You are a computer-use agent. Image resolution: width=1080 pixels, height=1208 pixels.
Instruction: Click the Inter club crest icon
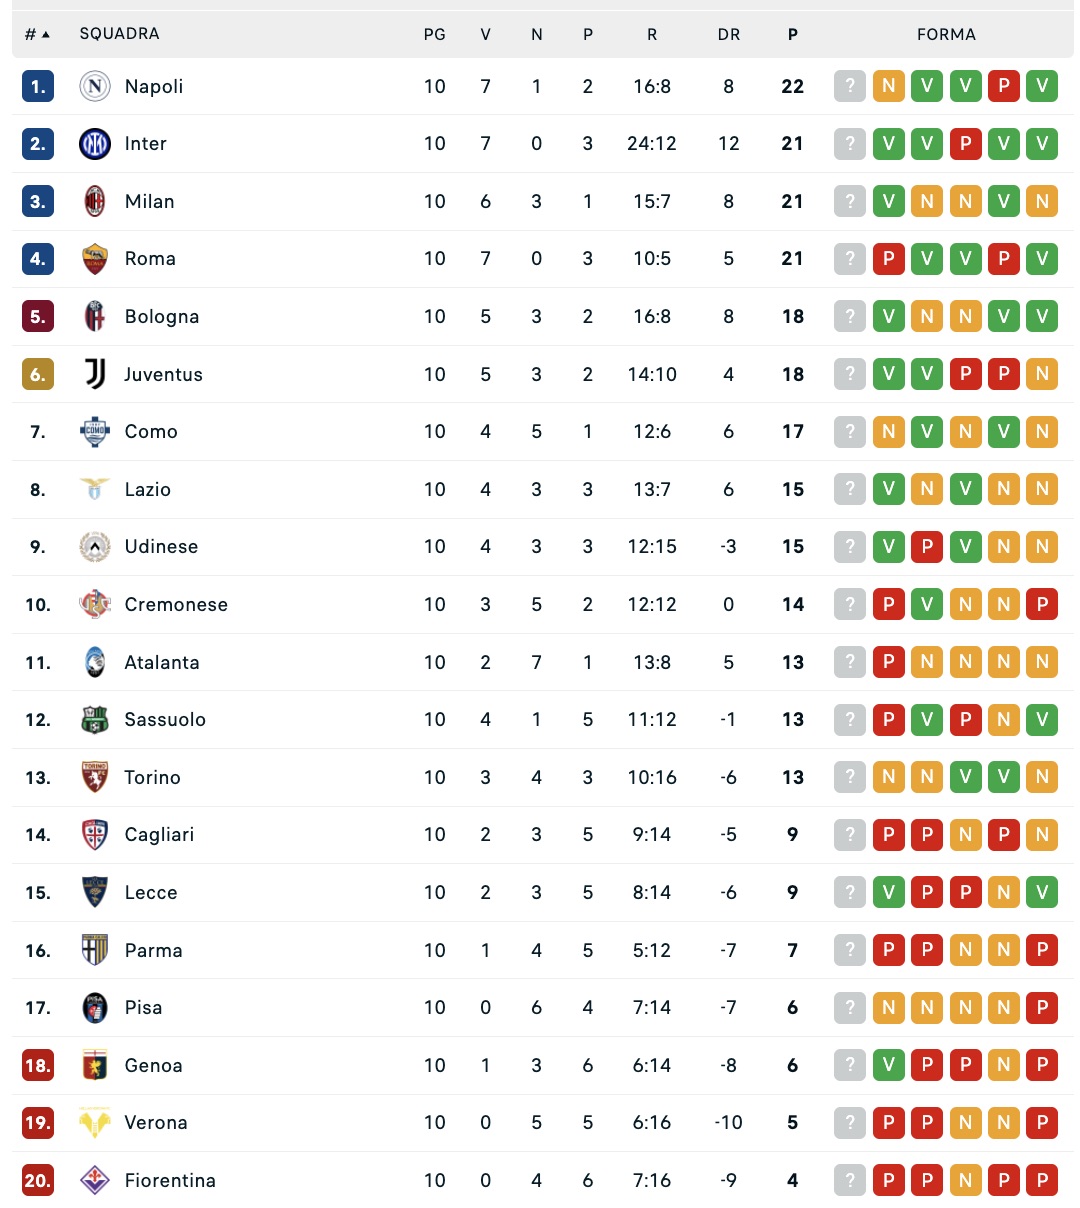(x=95, y=144)
